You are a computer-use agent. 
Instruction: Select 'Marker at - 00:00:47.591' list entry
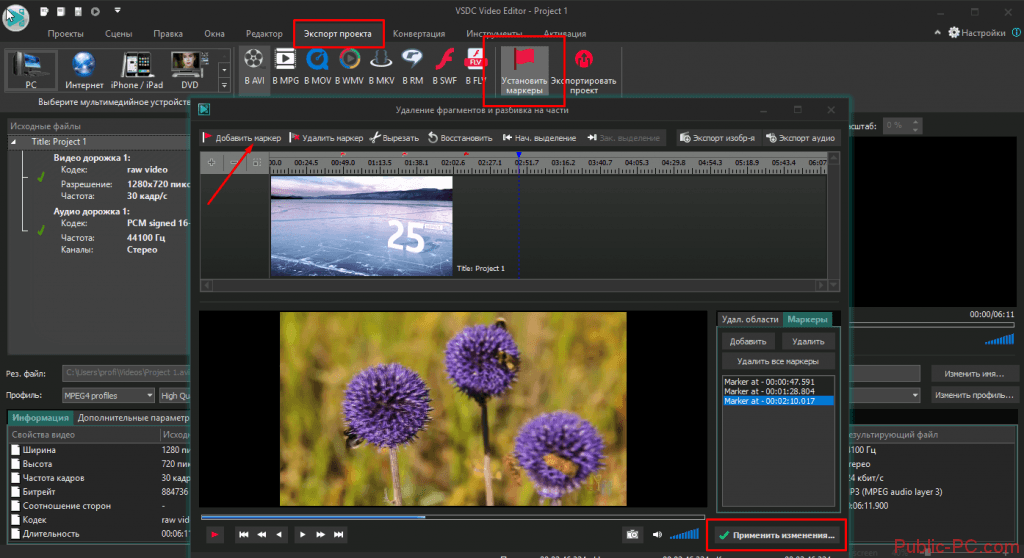point(769,382)
